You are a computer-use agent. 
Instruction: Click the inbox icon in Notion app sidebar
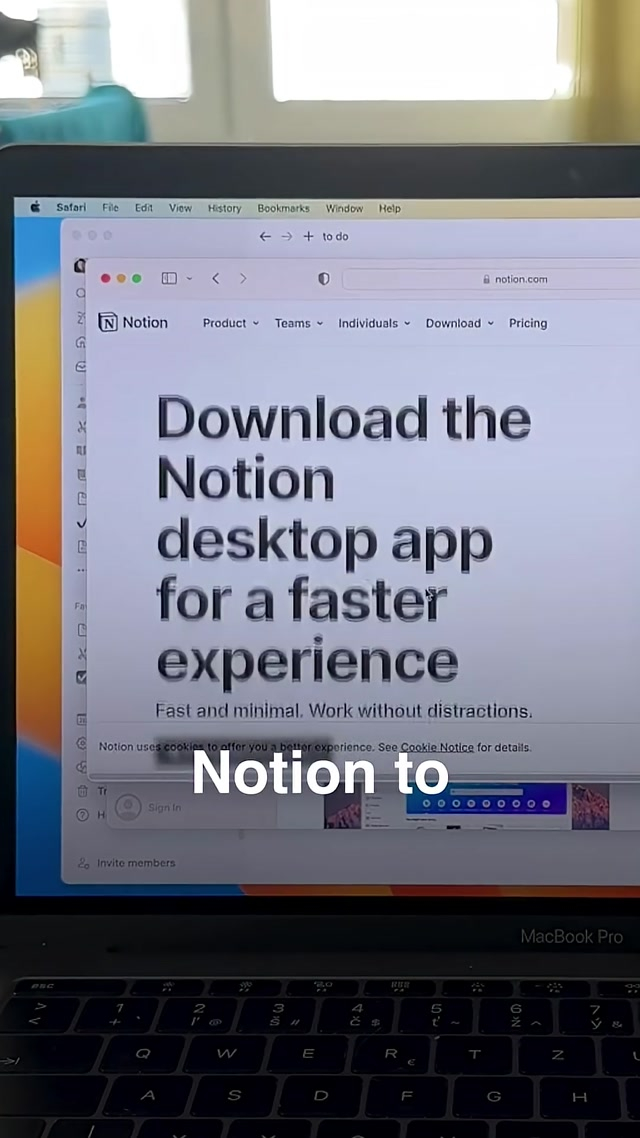pyautogui.click(x=81, y=367)
